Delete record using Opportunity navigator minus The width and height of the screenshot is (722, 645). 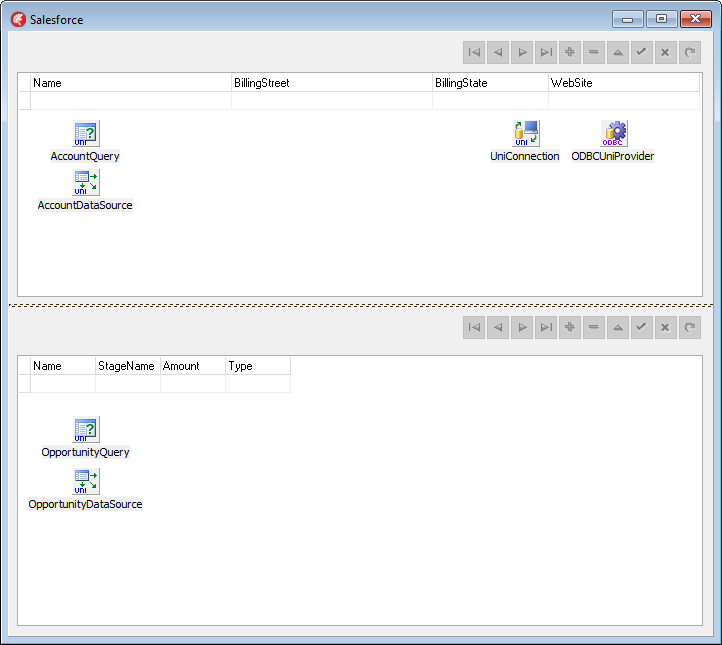[594, 327]
